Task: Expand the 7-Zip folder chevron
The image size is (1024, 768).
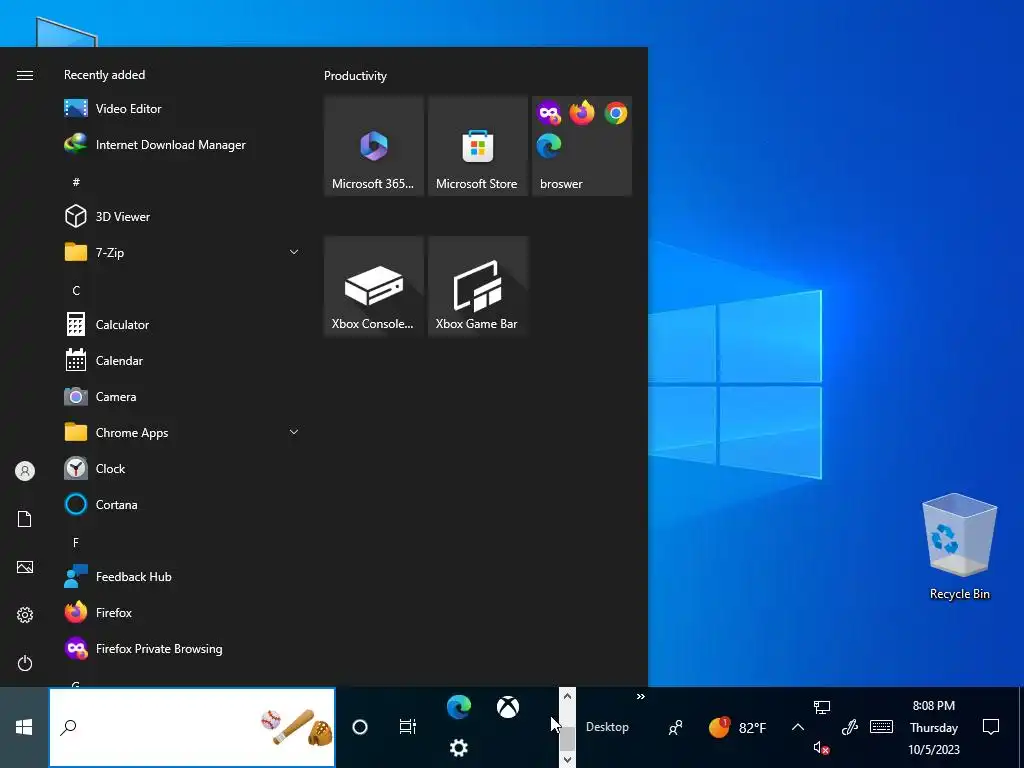Action: click(x=294, y=252)
